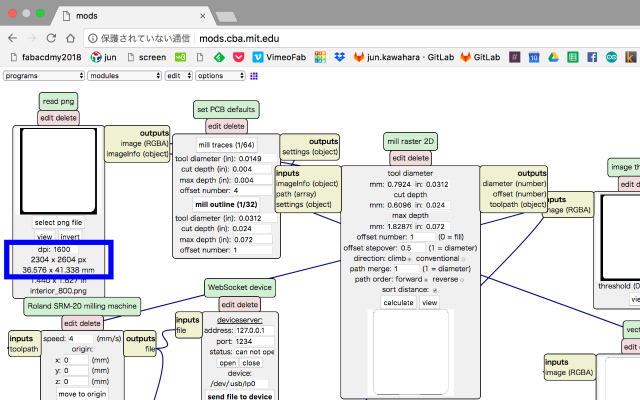640x400 pixels.
Task: Invert the loaded png image
Action: click(x=70, y=237)
